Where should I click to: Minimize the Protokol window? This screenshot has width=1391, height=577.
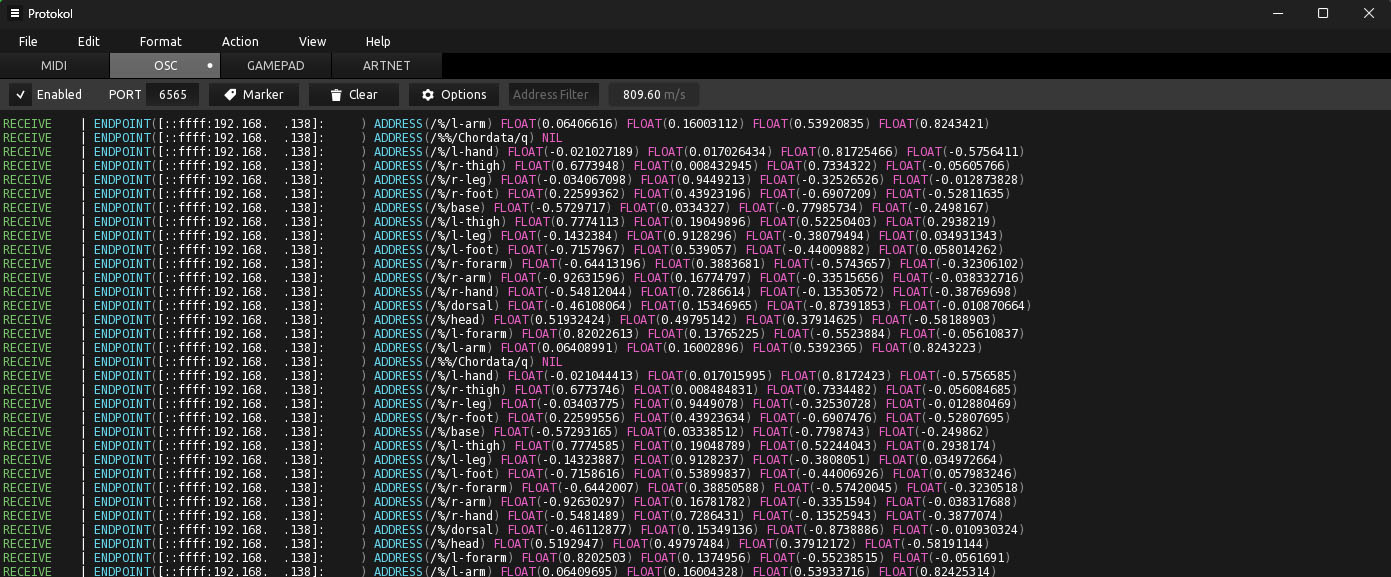tap(1277, 14)
